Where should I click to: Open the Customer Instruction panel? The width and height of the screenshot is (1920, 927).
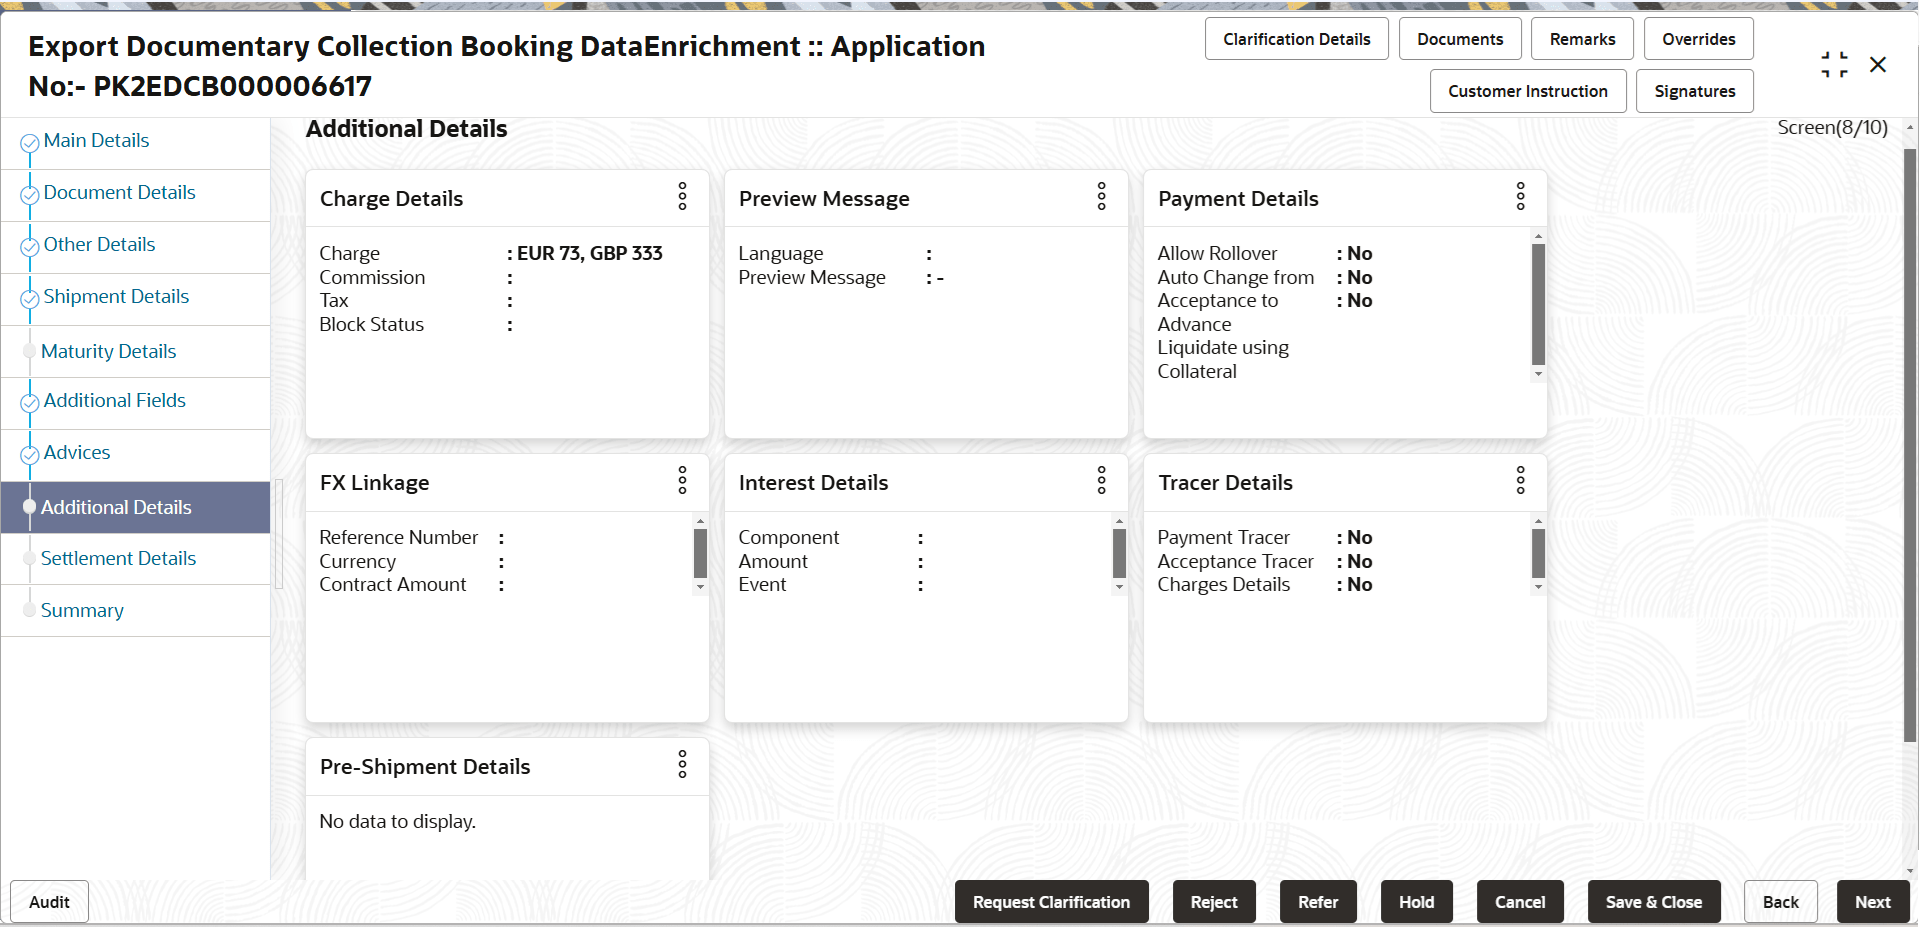[x=1527, y=91]
